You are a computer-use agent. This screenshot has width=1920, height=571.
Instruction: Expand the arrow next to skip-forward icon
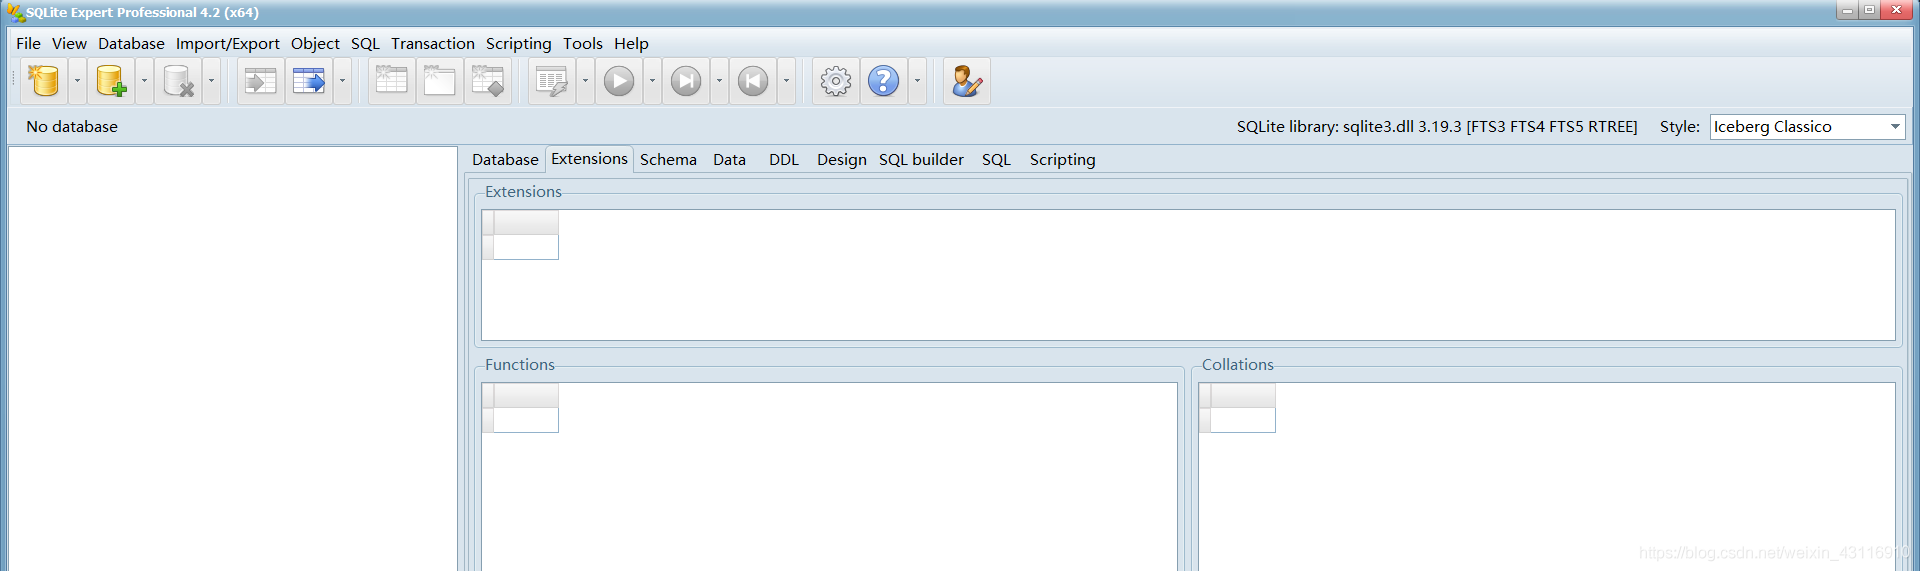coord(719,81)
